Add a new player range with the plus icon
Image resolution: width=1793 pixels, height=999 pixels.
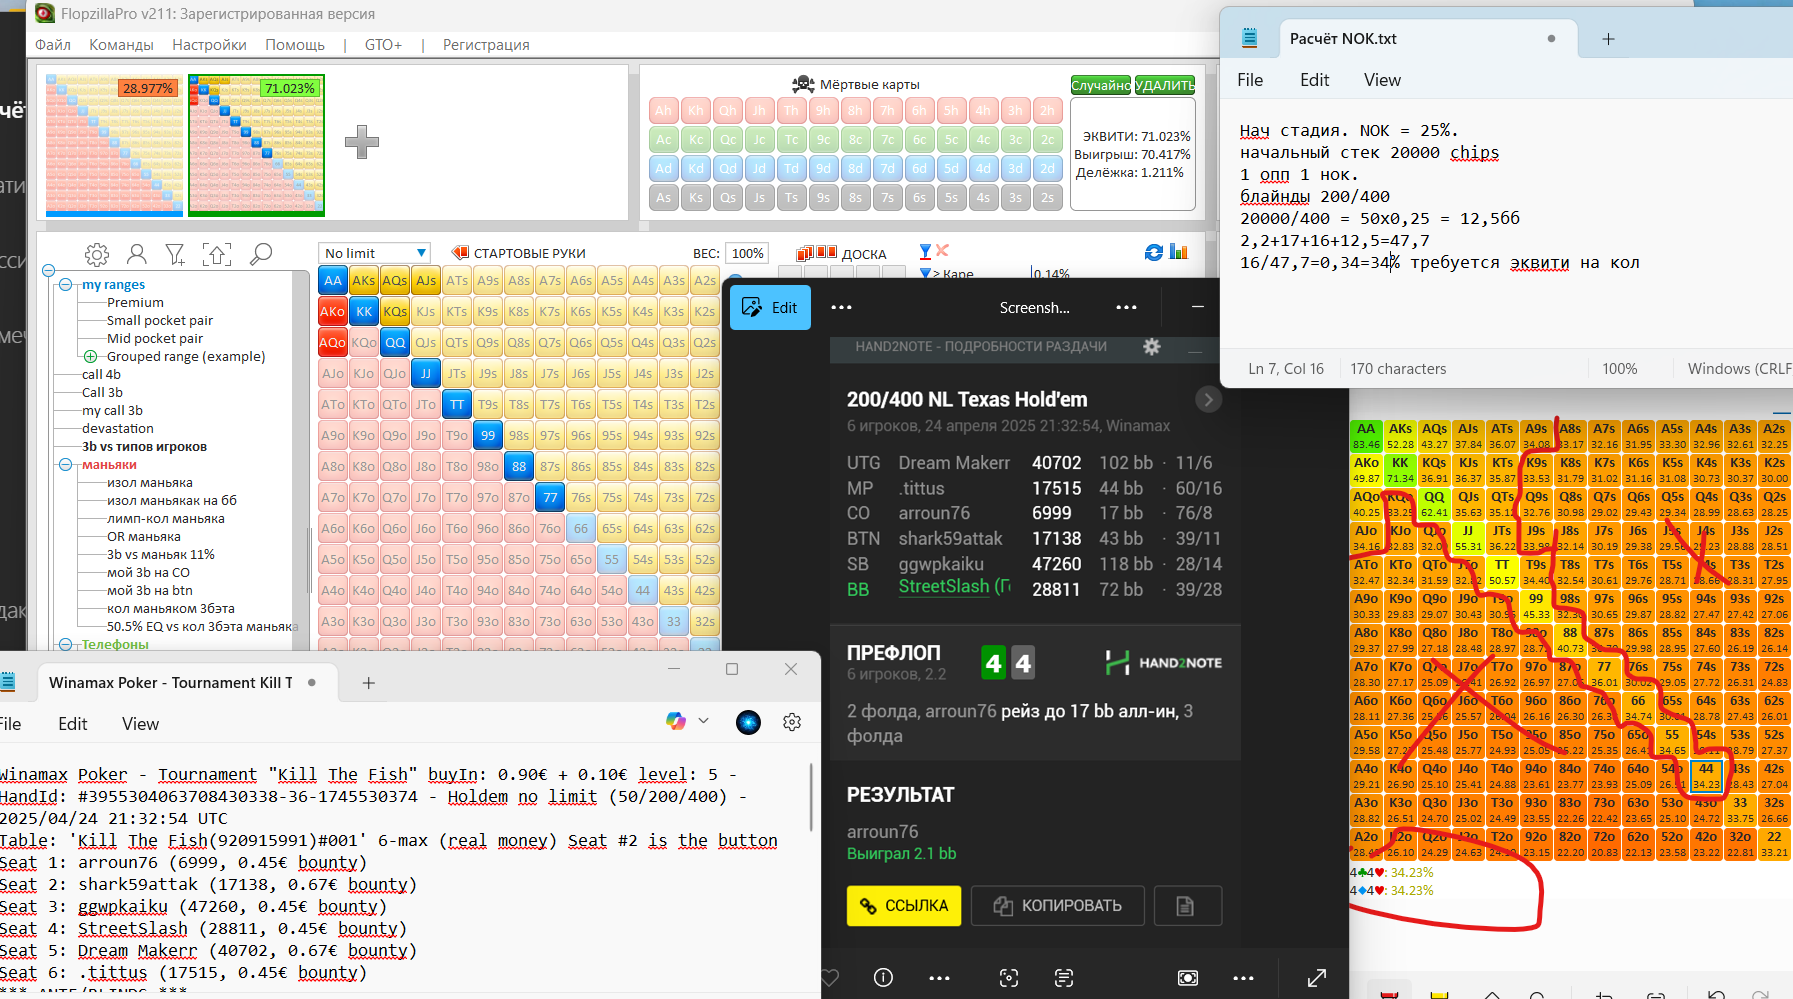(362, 142)
